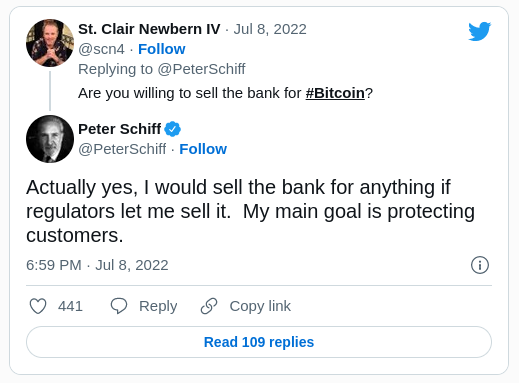This screenshot has height=383, width=519.
Task: Click the 6:59 PM timestamp
Action: point(54,265)
